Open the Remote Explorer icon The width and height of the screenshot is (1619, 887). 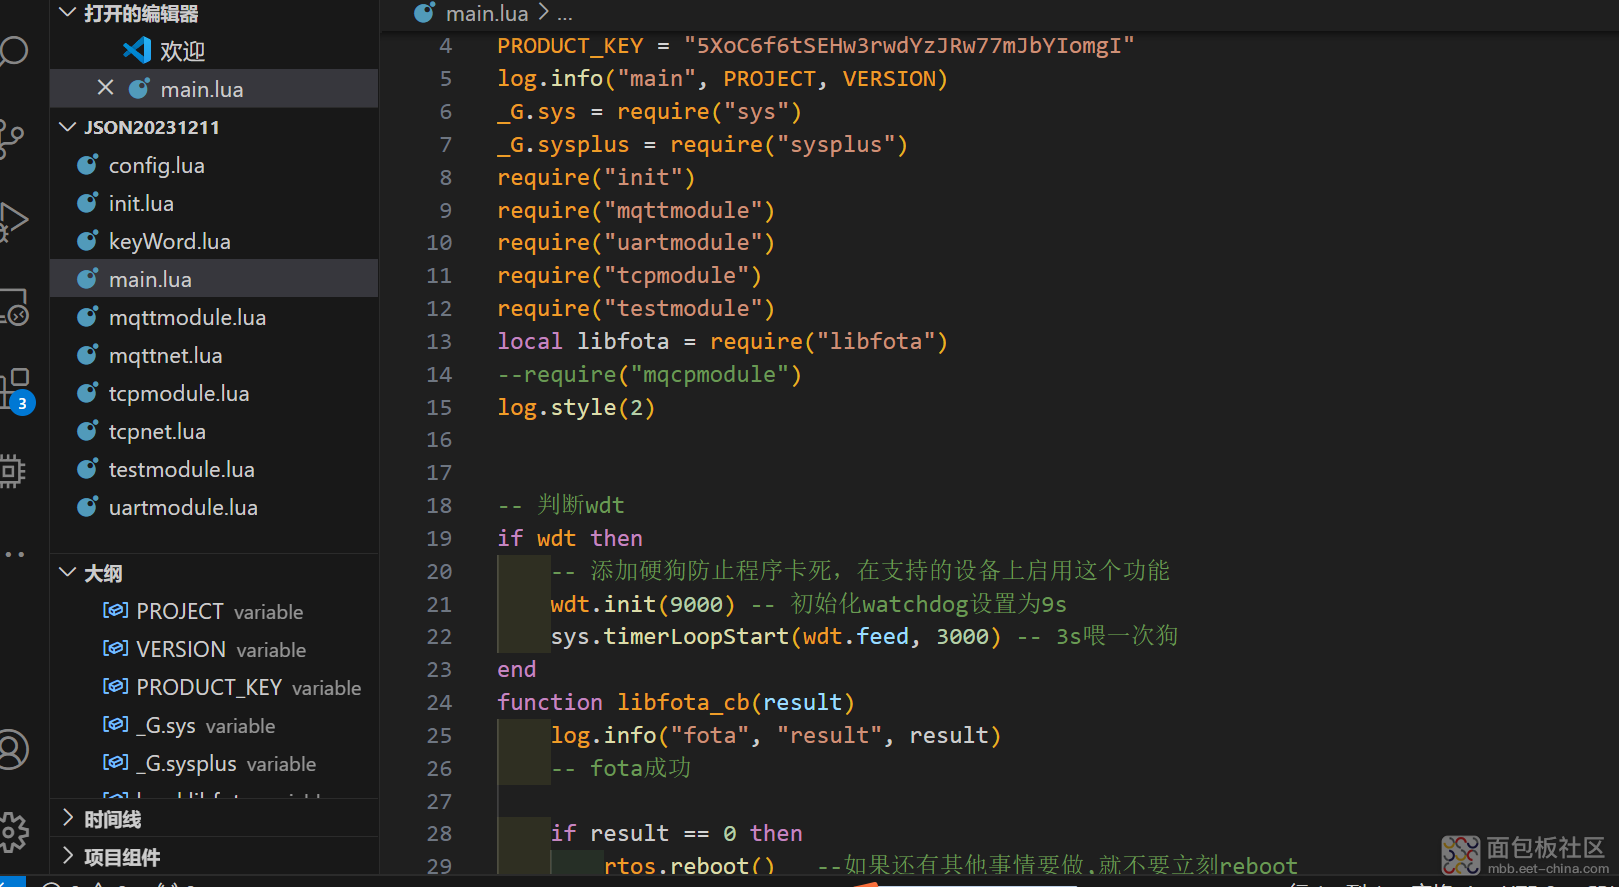pyautogui.click(x=14, y=308)
